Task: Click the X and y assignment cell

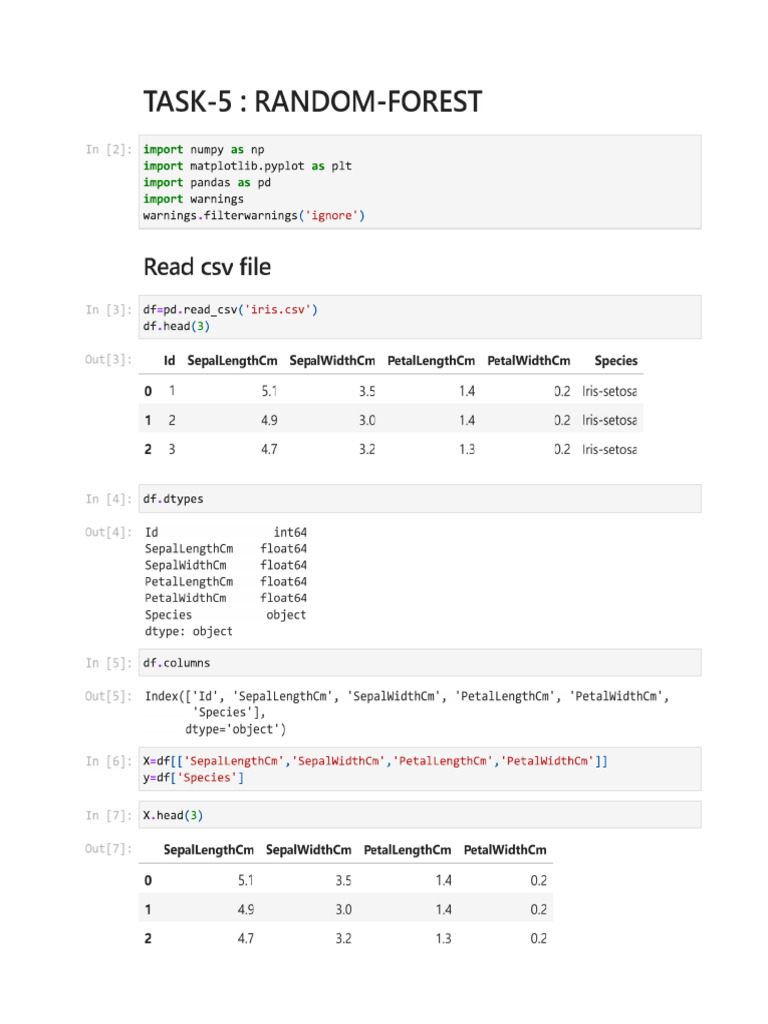Action: pos(420,769)
